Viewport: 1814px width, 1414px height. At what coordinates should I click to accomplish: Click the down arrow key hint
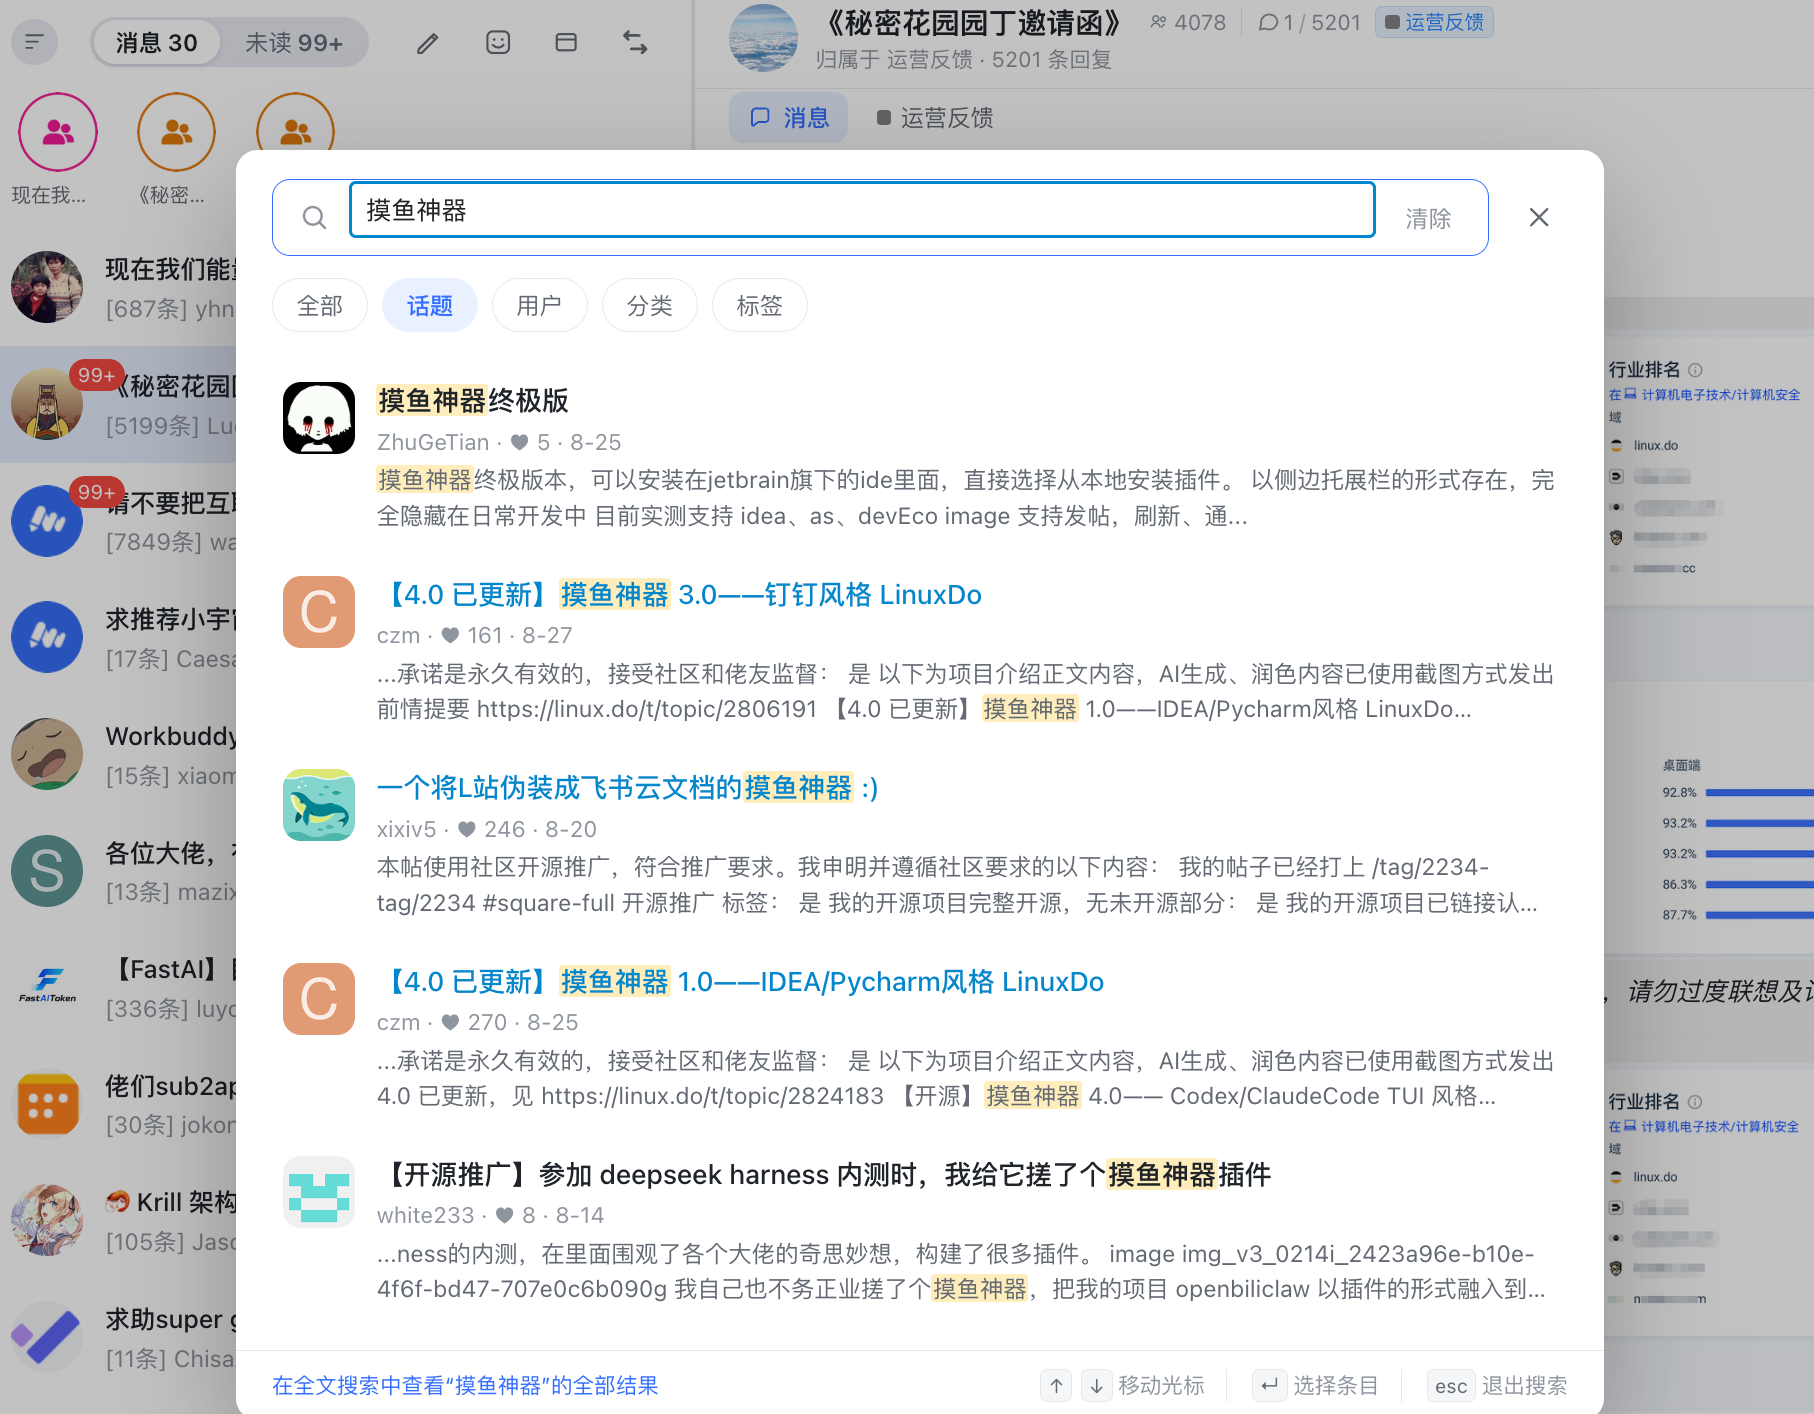tap(1096, 1385)
